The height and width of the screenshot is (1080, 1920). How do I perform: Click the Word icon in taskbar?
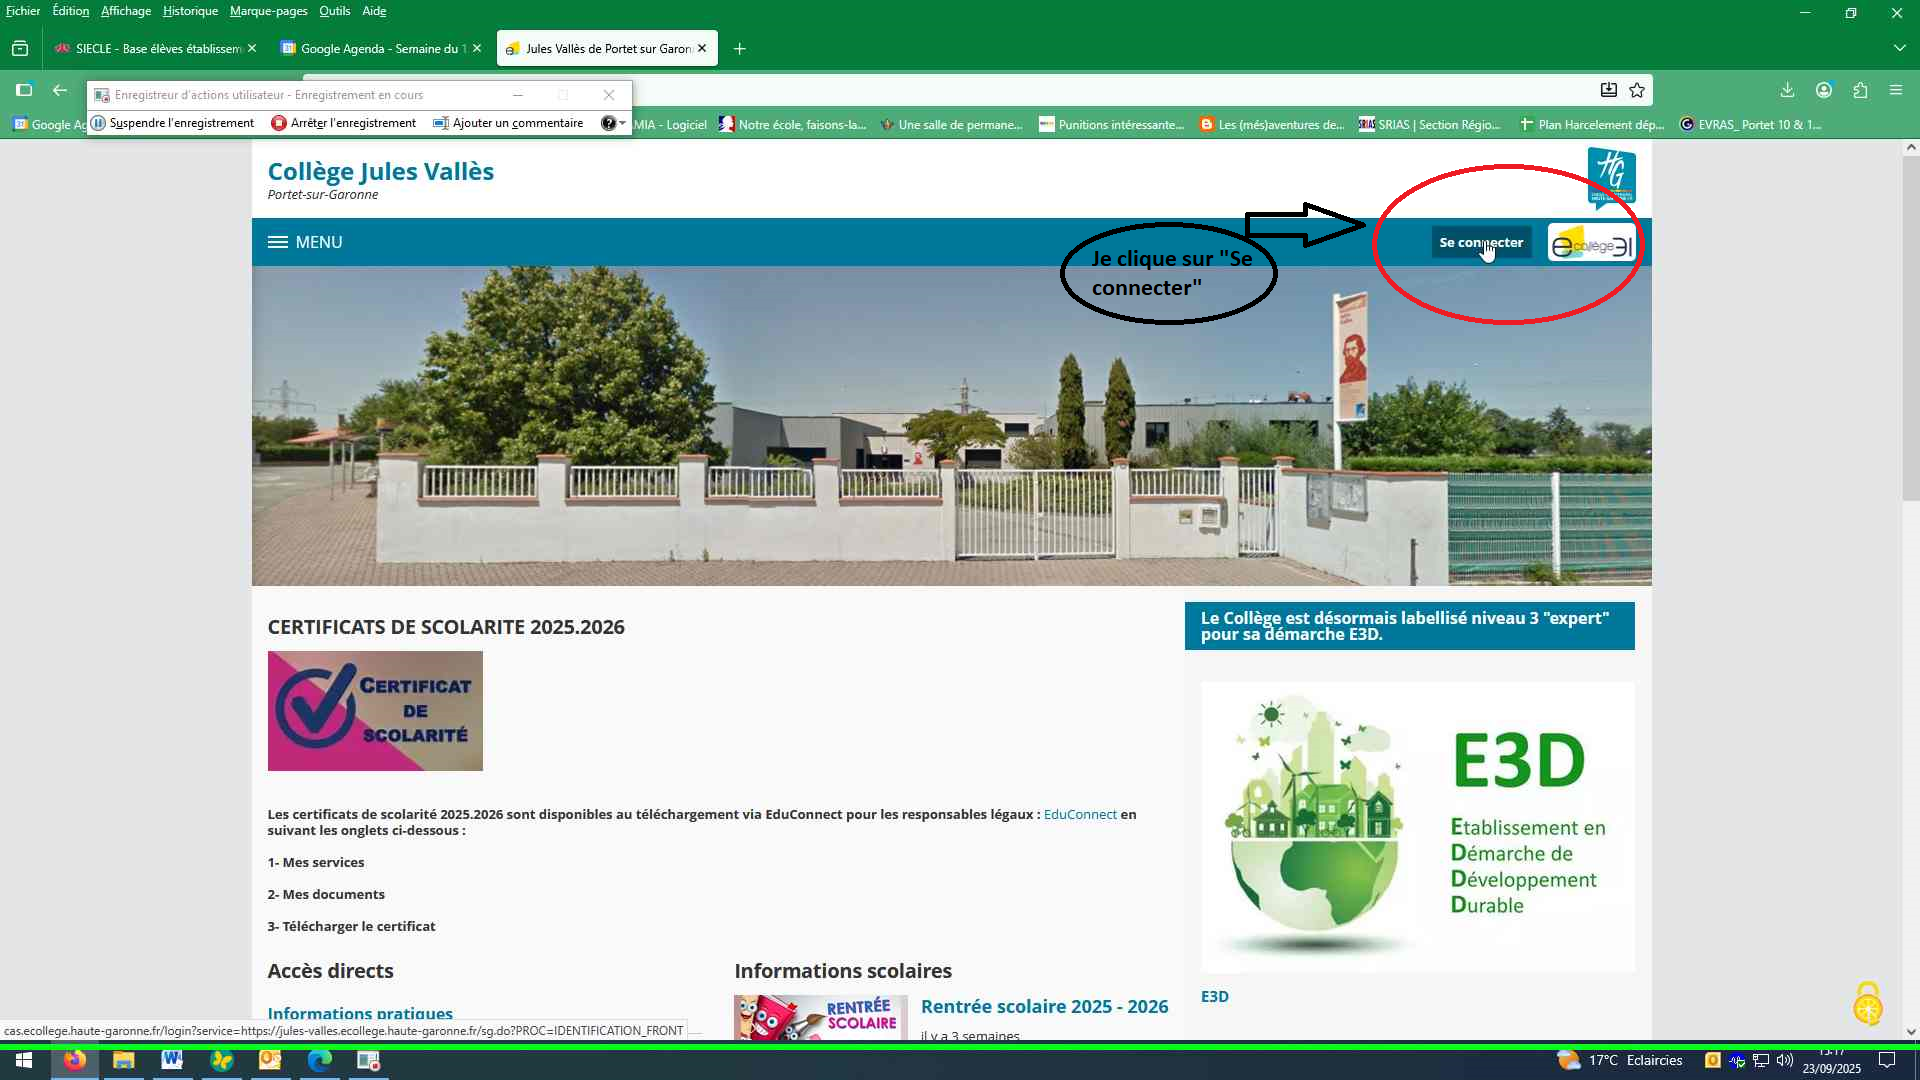172,1060
